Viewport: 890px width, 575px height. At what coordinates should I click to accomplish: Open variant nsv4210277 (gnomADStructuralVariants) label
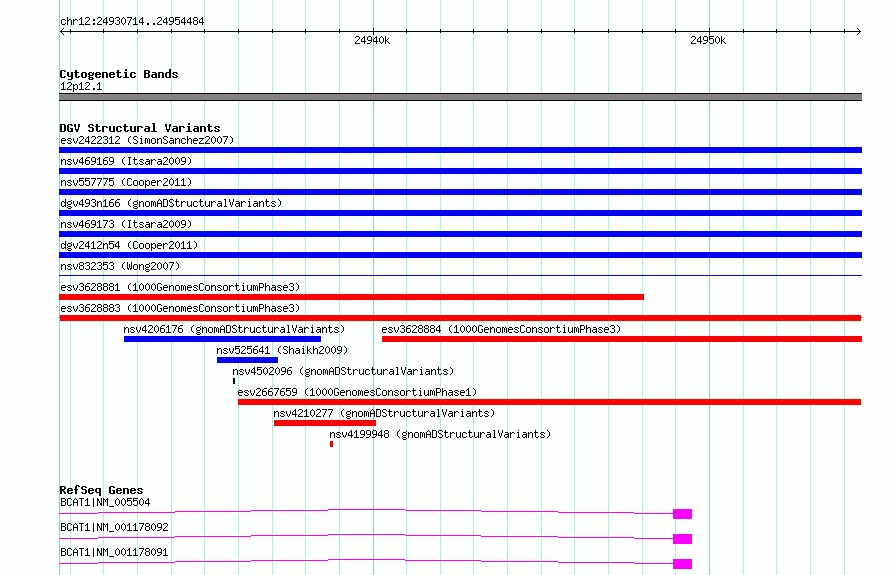click(384, 413)
